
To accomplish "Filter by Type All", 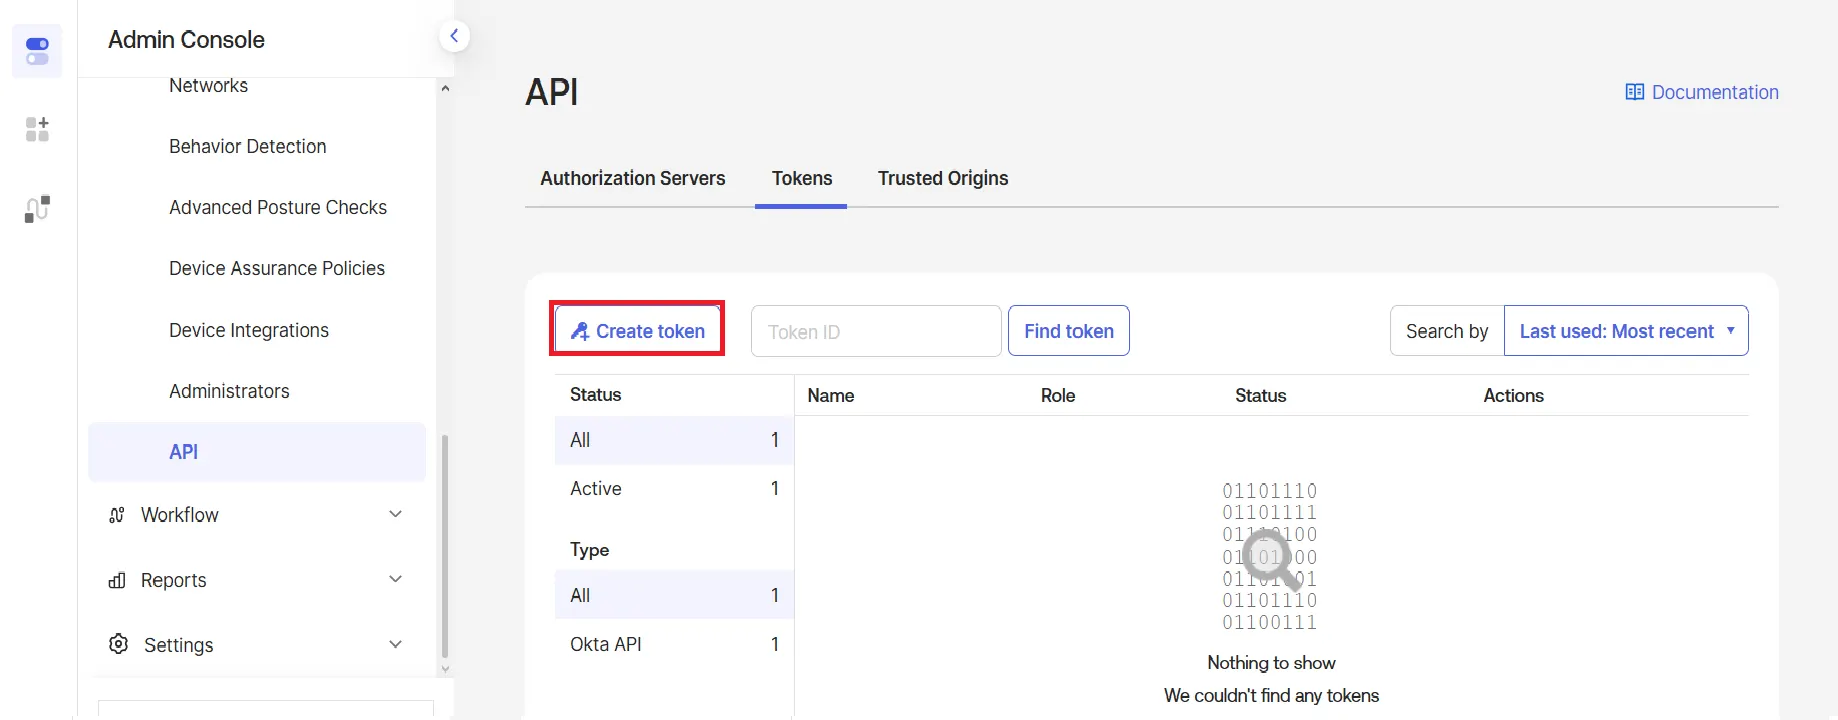I will (674, 595).
